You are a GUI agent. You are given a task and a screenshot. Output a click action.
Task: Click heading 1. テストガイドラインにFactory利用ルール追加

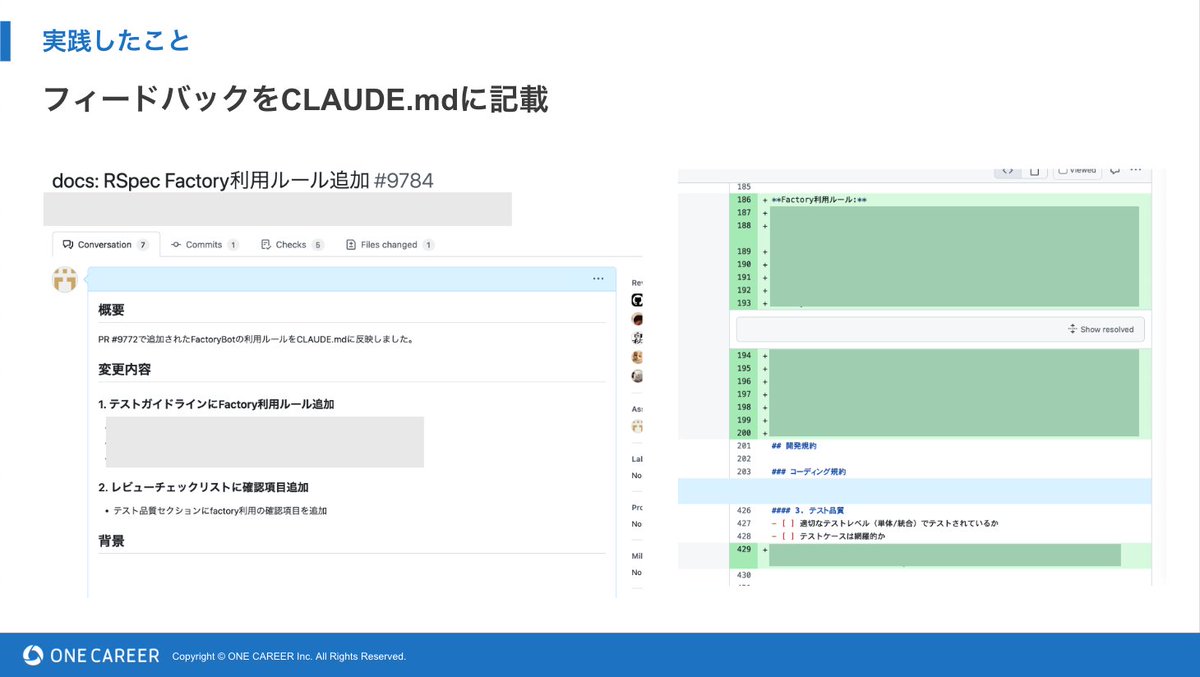(x=216, y=404)
